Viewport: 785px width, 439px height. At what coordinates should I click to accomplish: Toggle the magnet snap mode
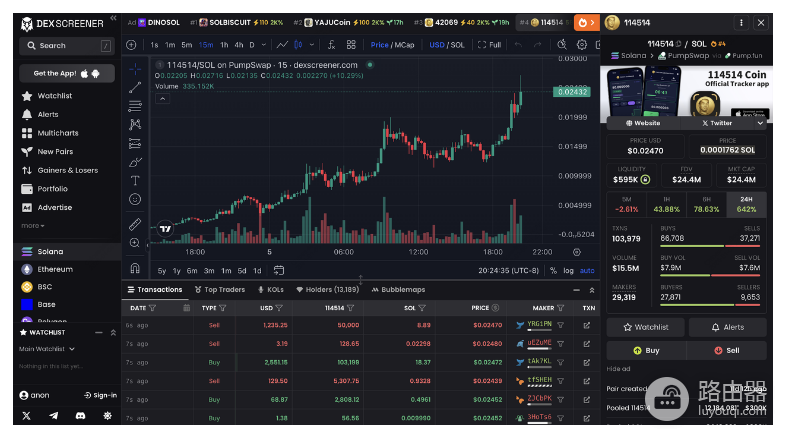(x=135, y=268)
